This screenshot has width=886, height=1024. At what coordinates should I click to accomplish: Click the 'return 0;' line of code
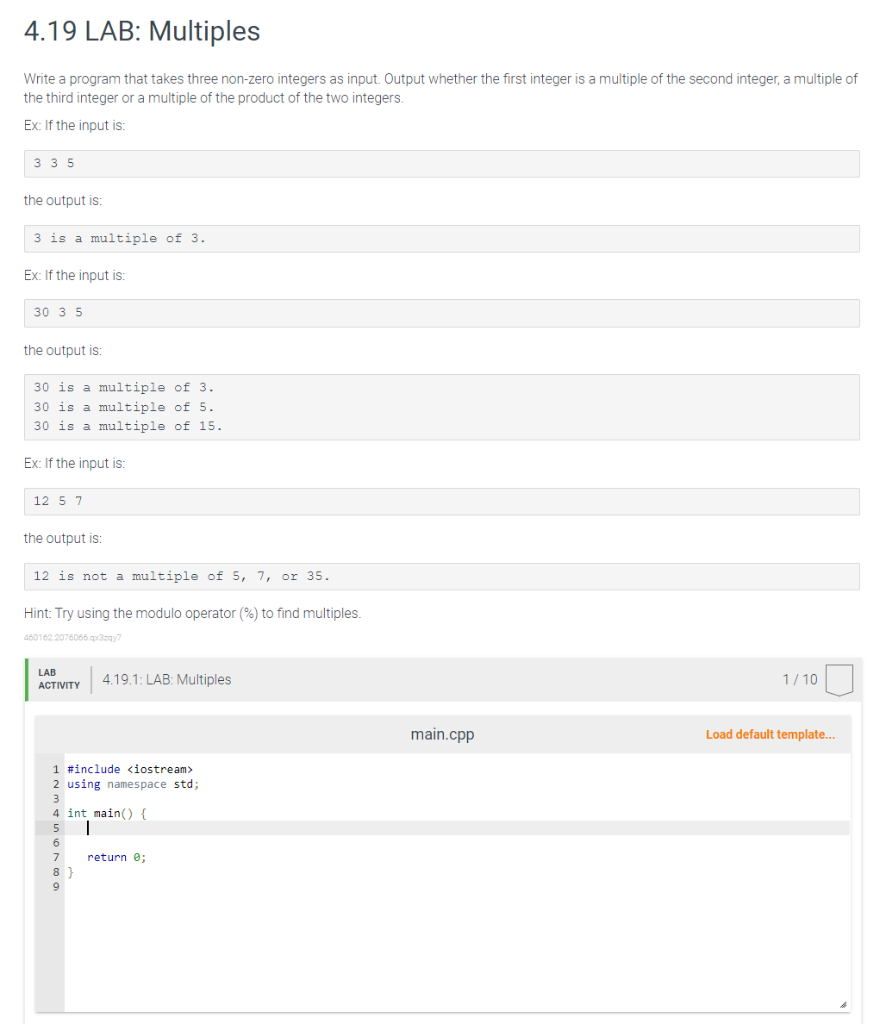pyautogui.click(x=116, y=857)
